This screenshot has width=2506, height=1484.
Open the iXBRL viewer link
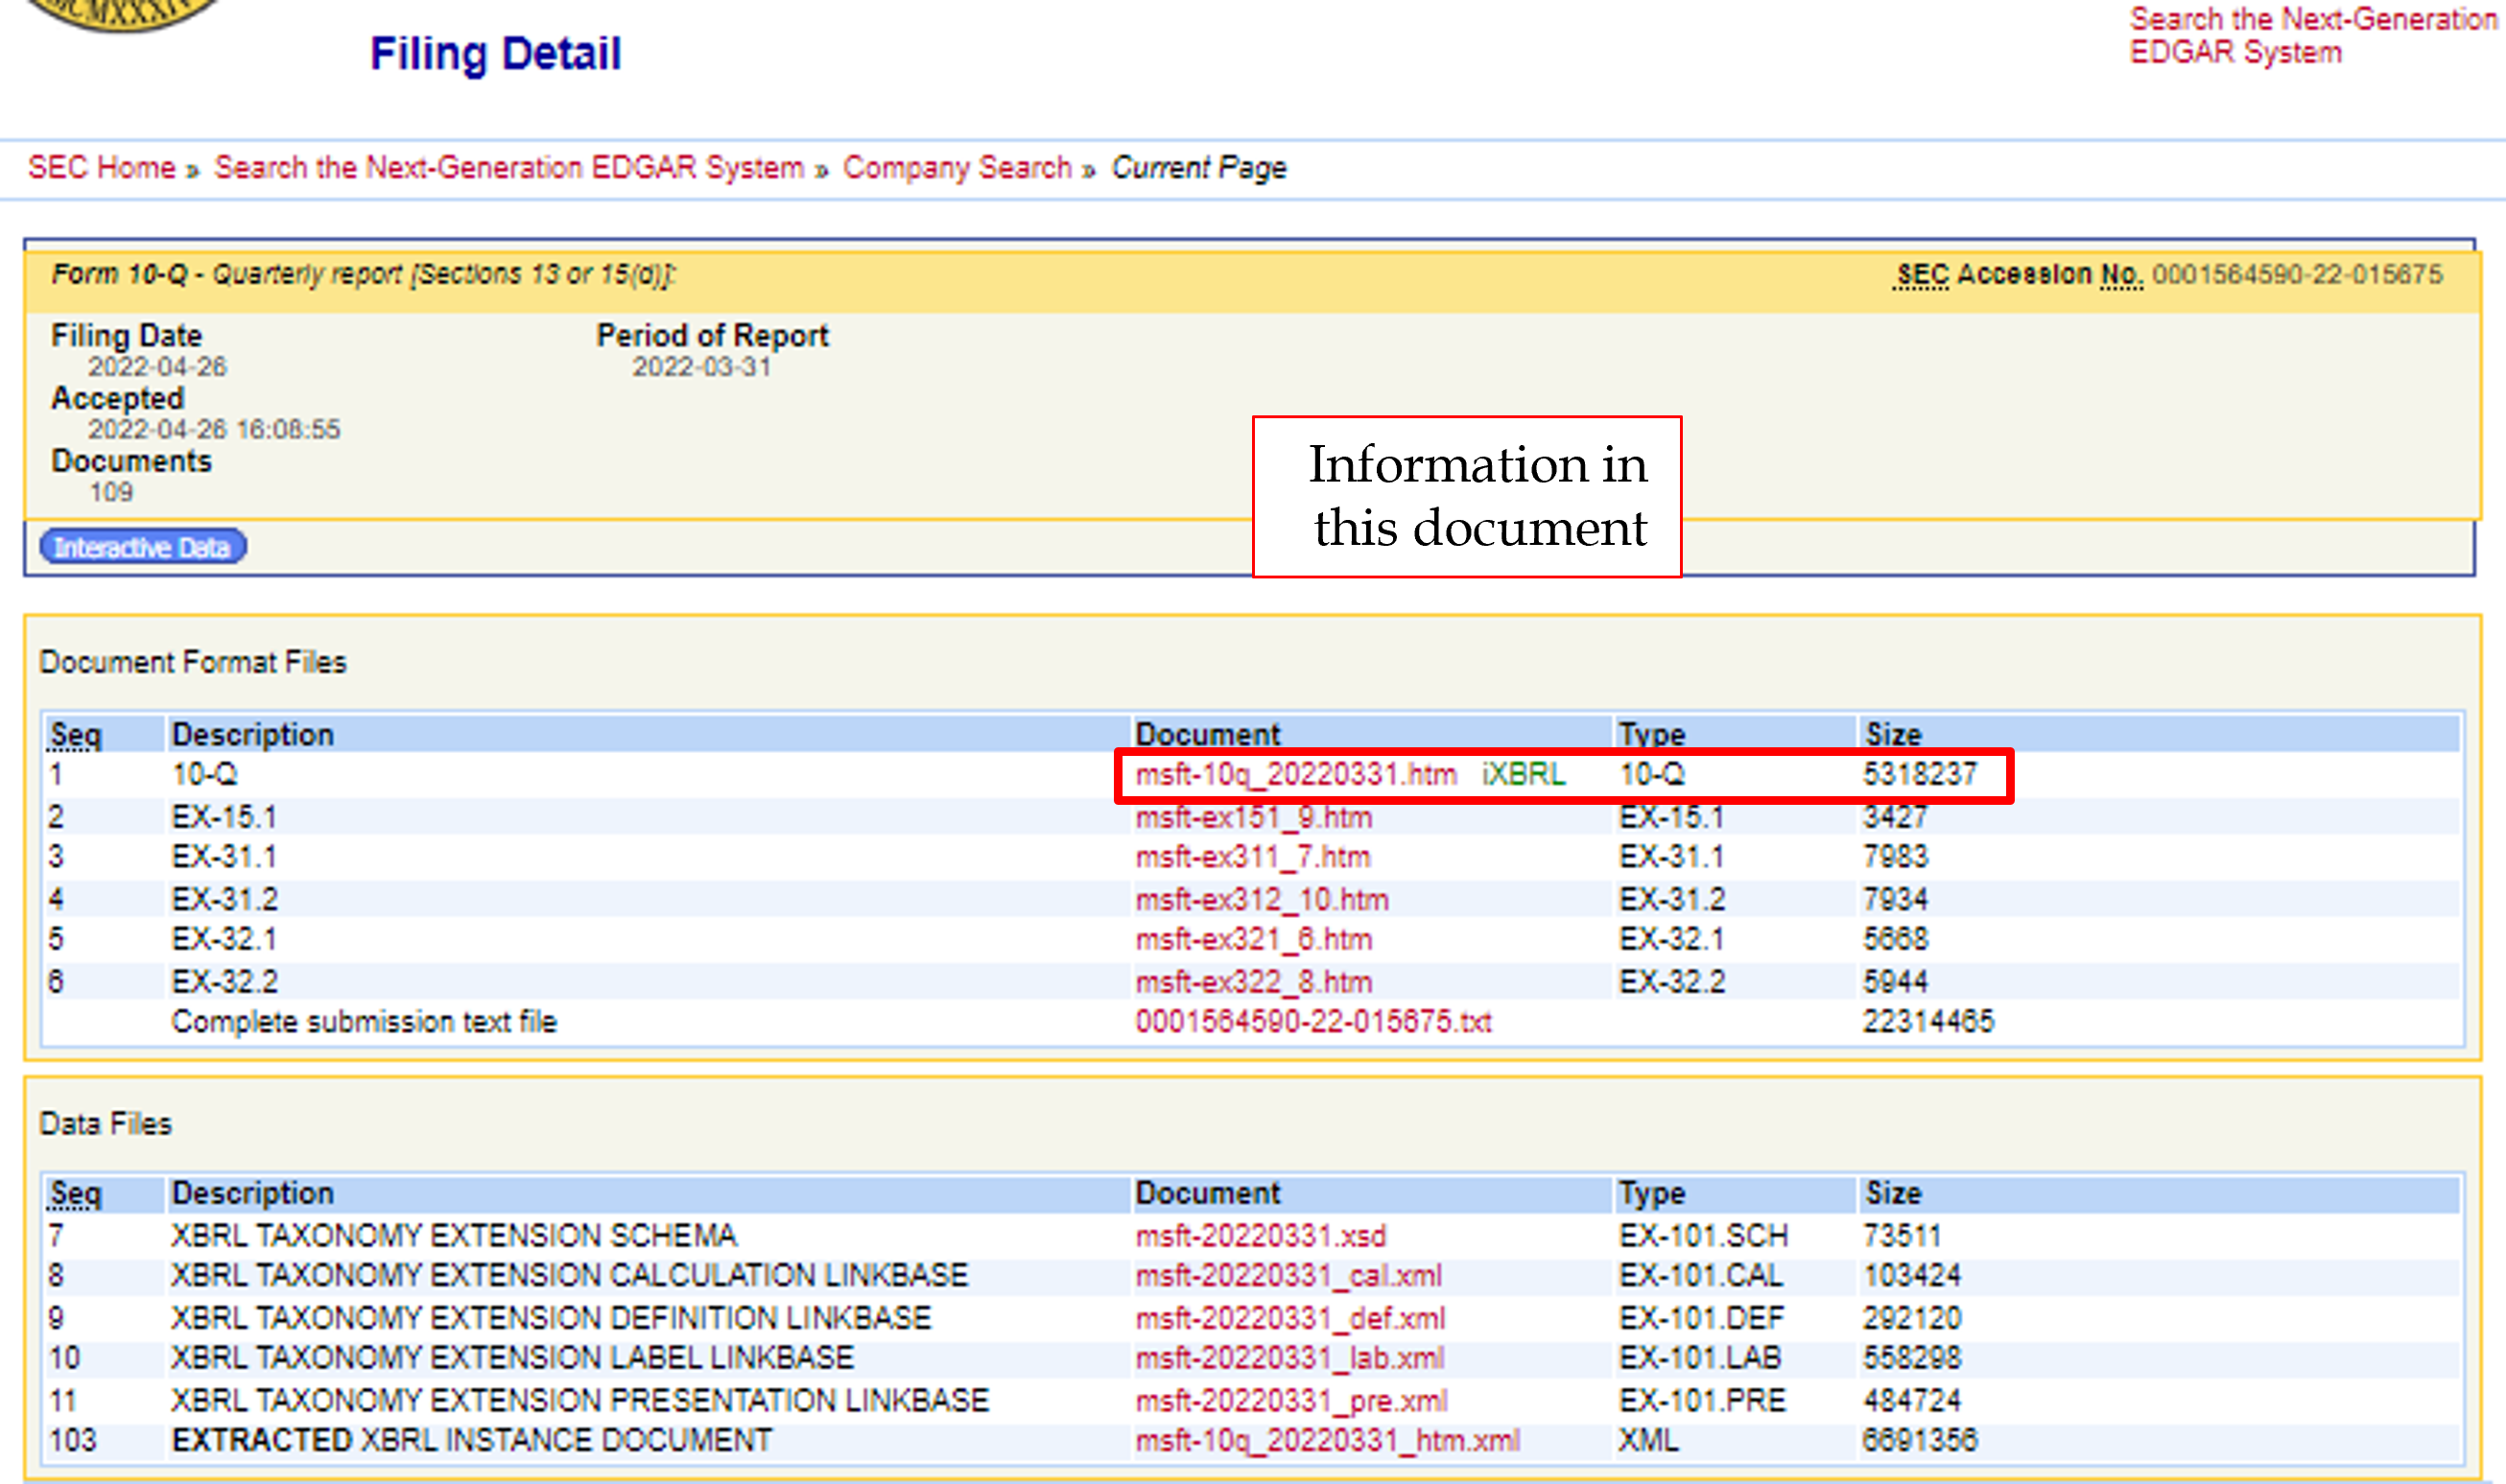click(x=1524, y=774)
